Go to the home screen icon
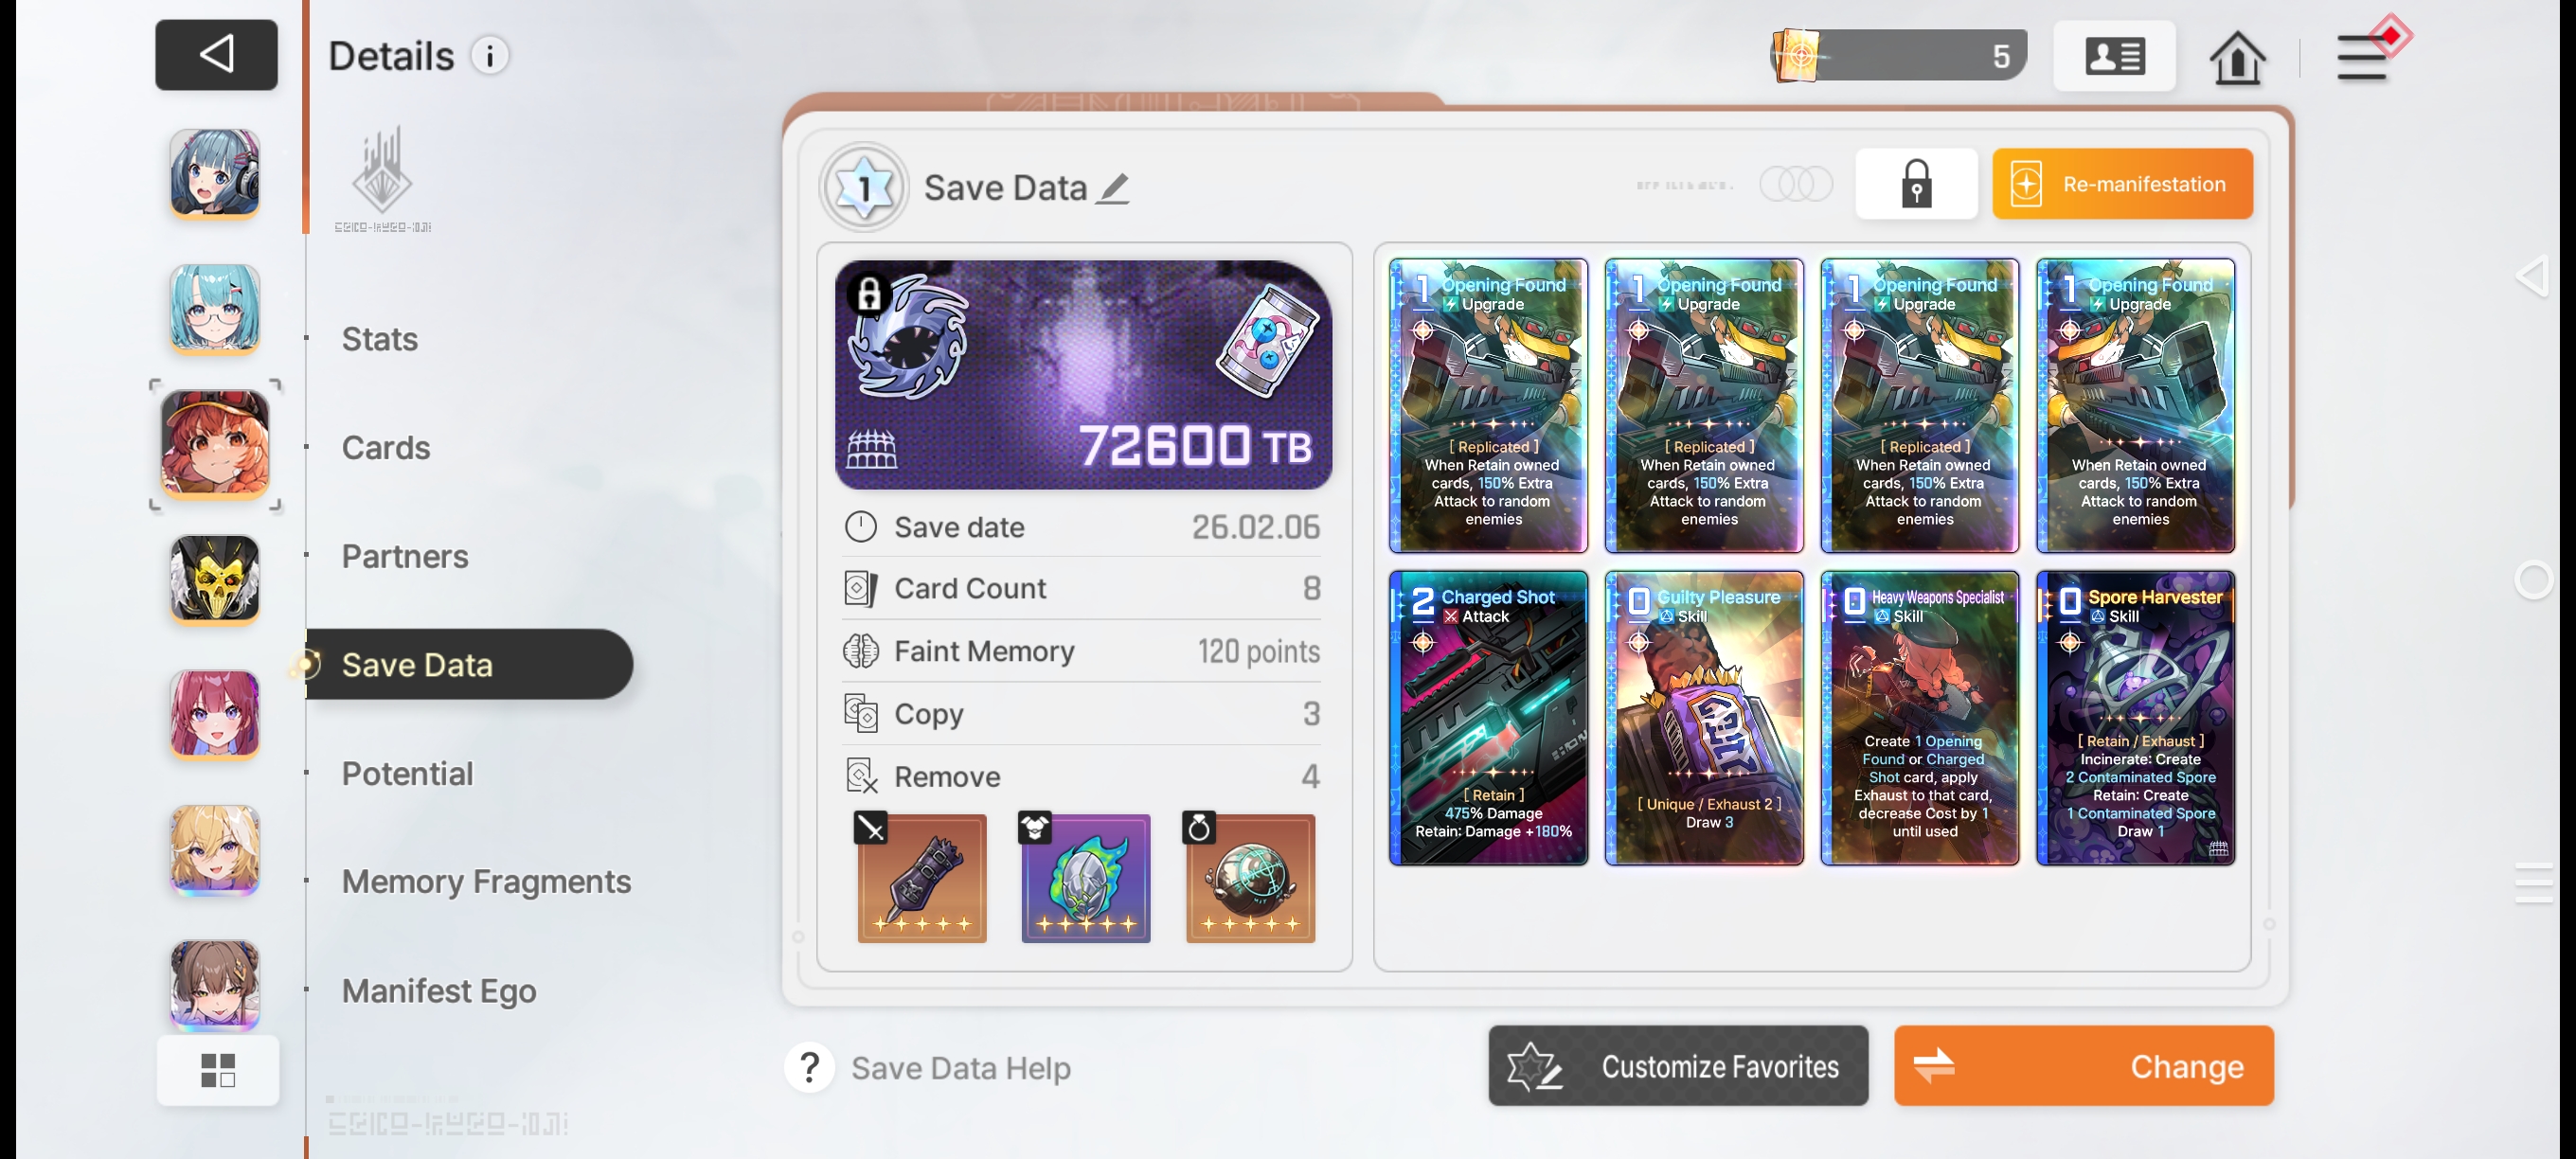 pyautogui.click(x=2236, y=57)
